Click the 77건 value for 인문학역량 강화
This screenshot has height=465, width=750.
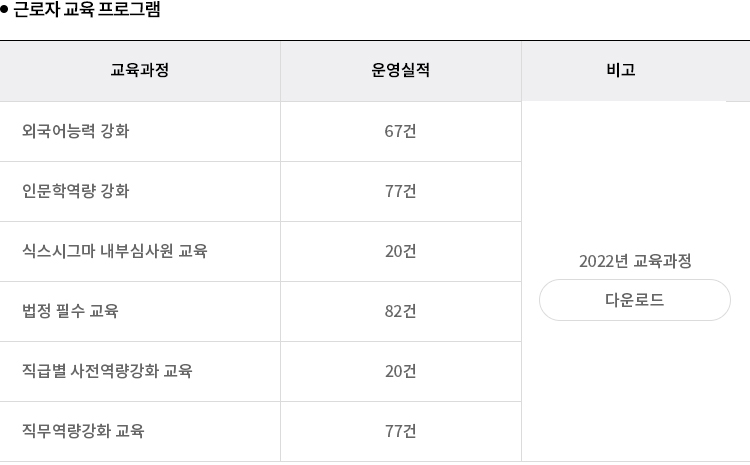coord(400,191)
